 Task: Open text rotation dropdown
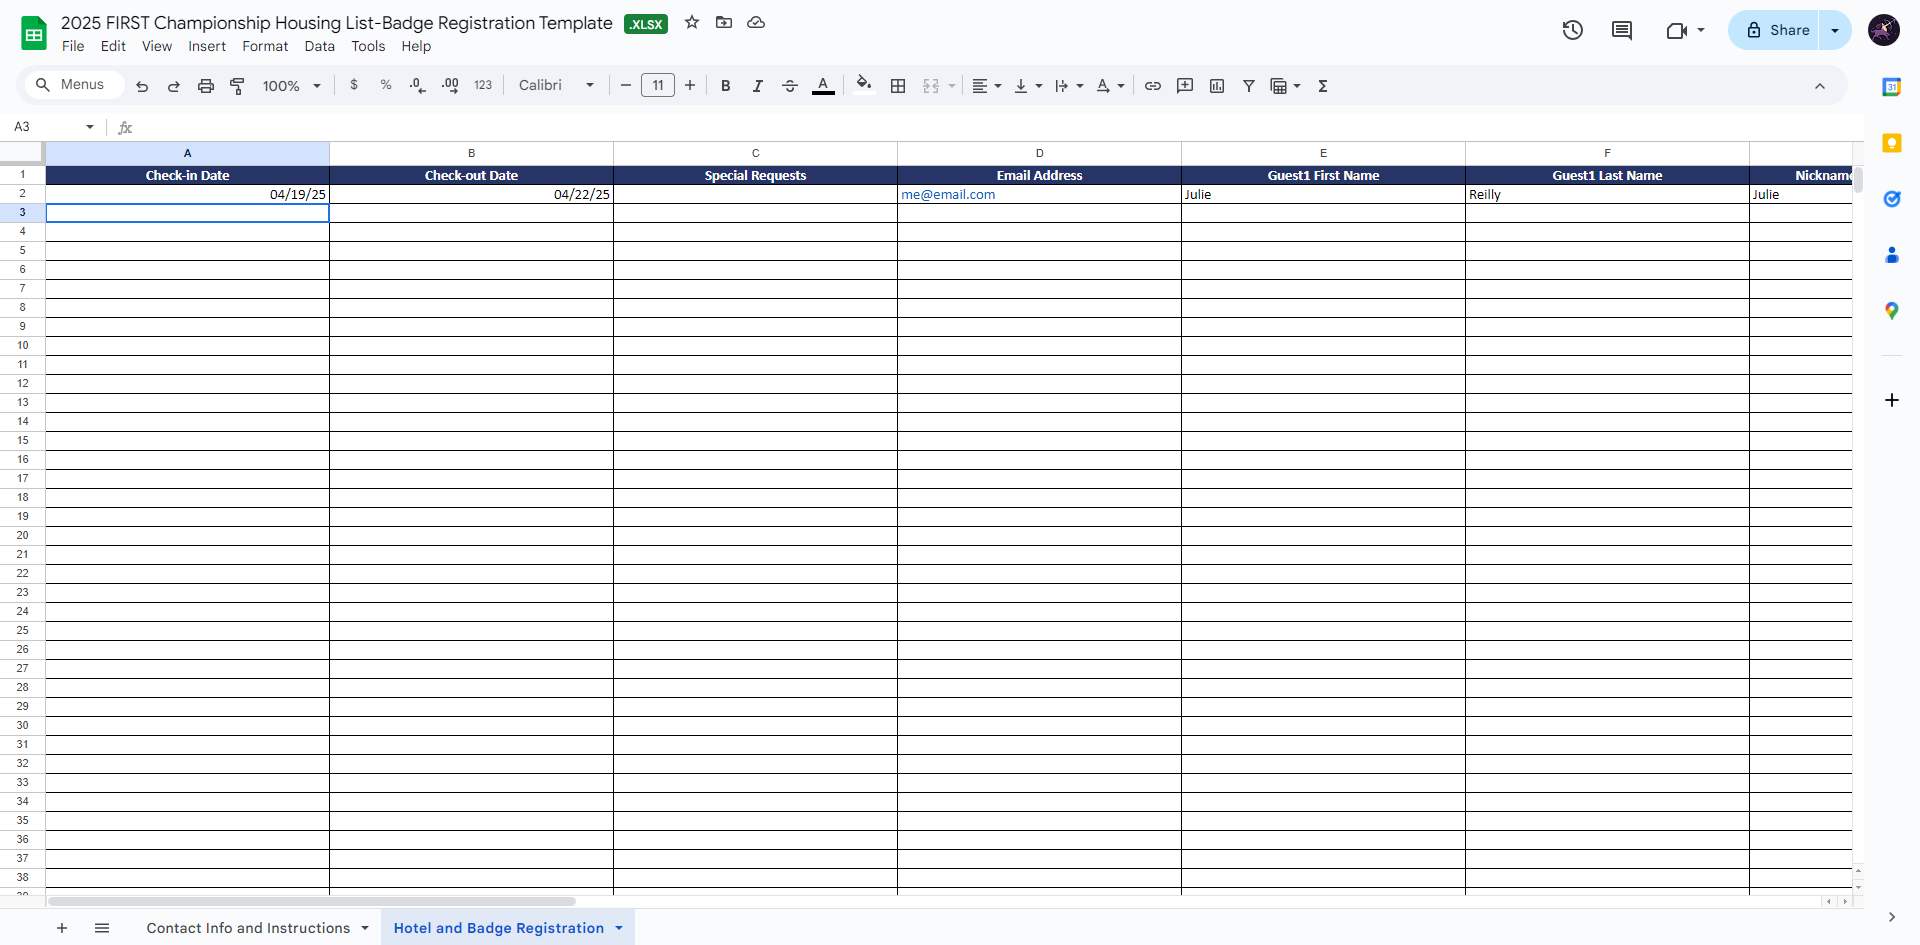coord(1110,86)
